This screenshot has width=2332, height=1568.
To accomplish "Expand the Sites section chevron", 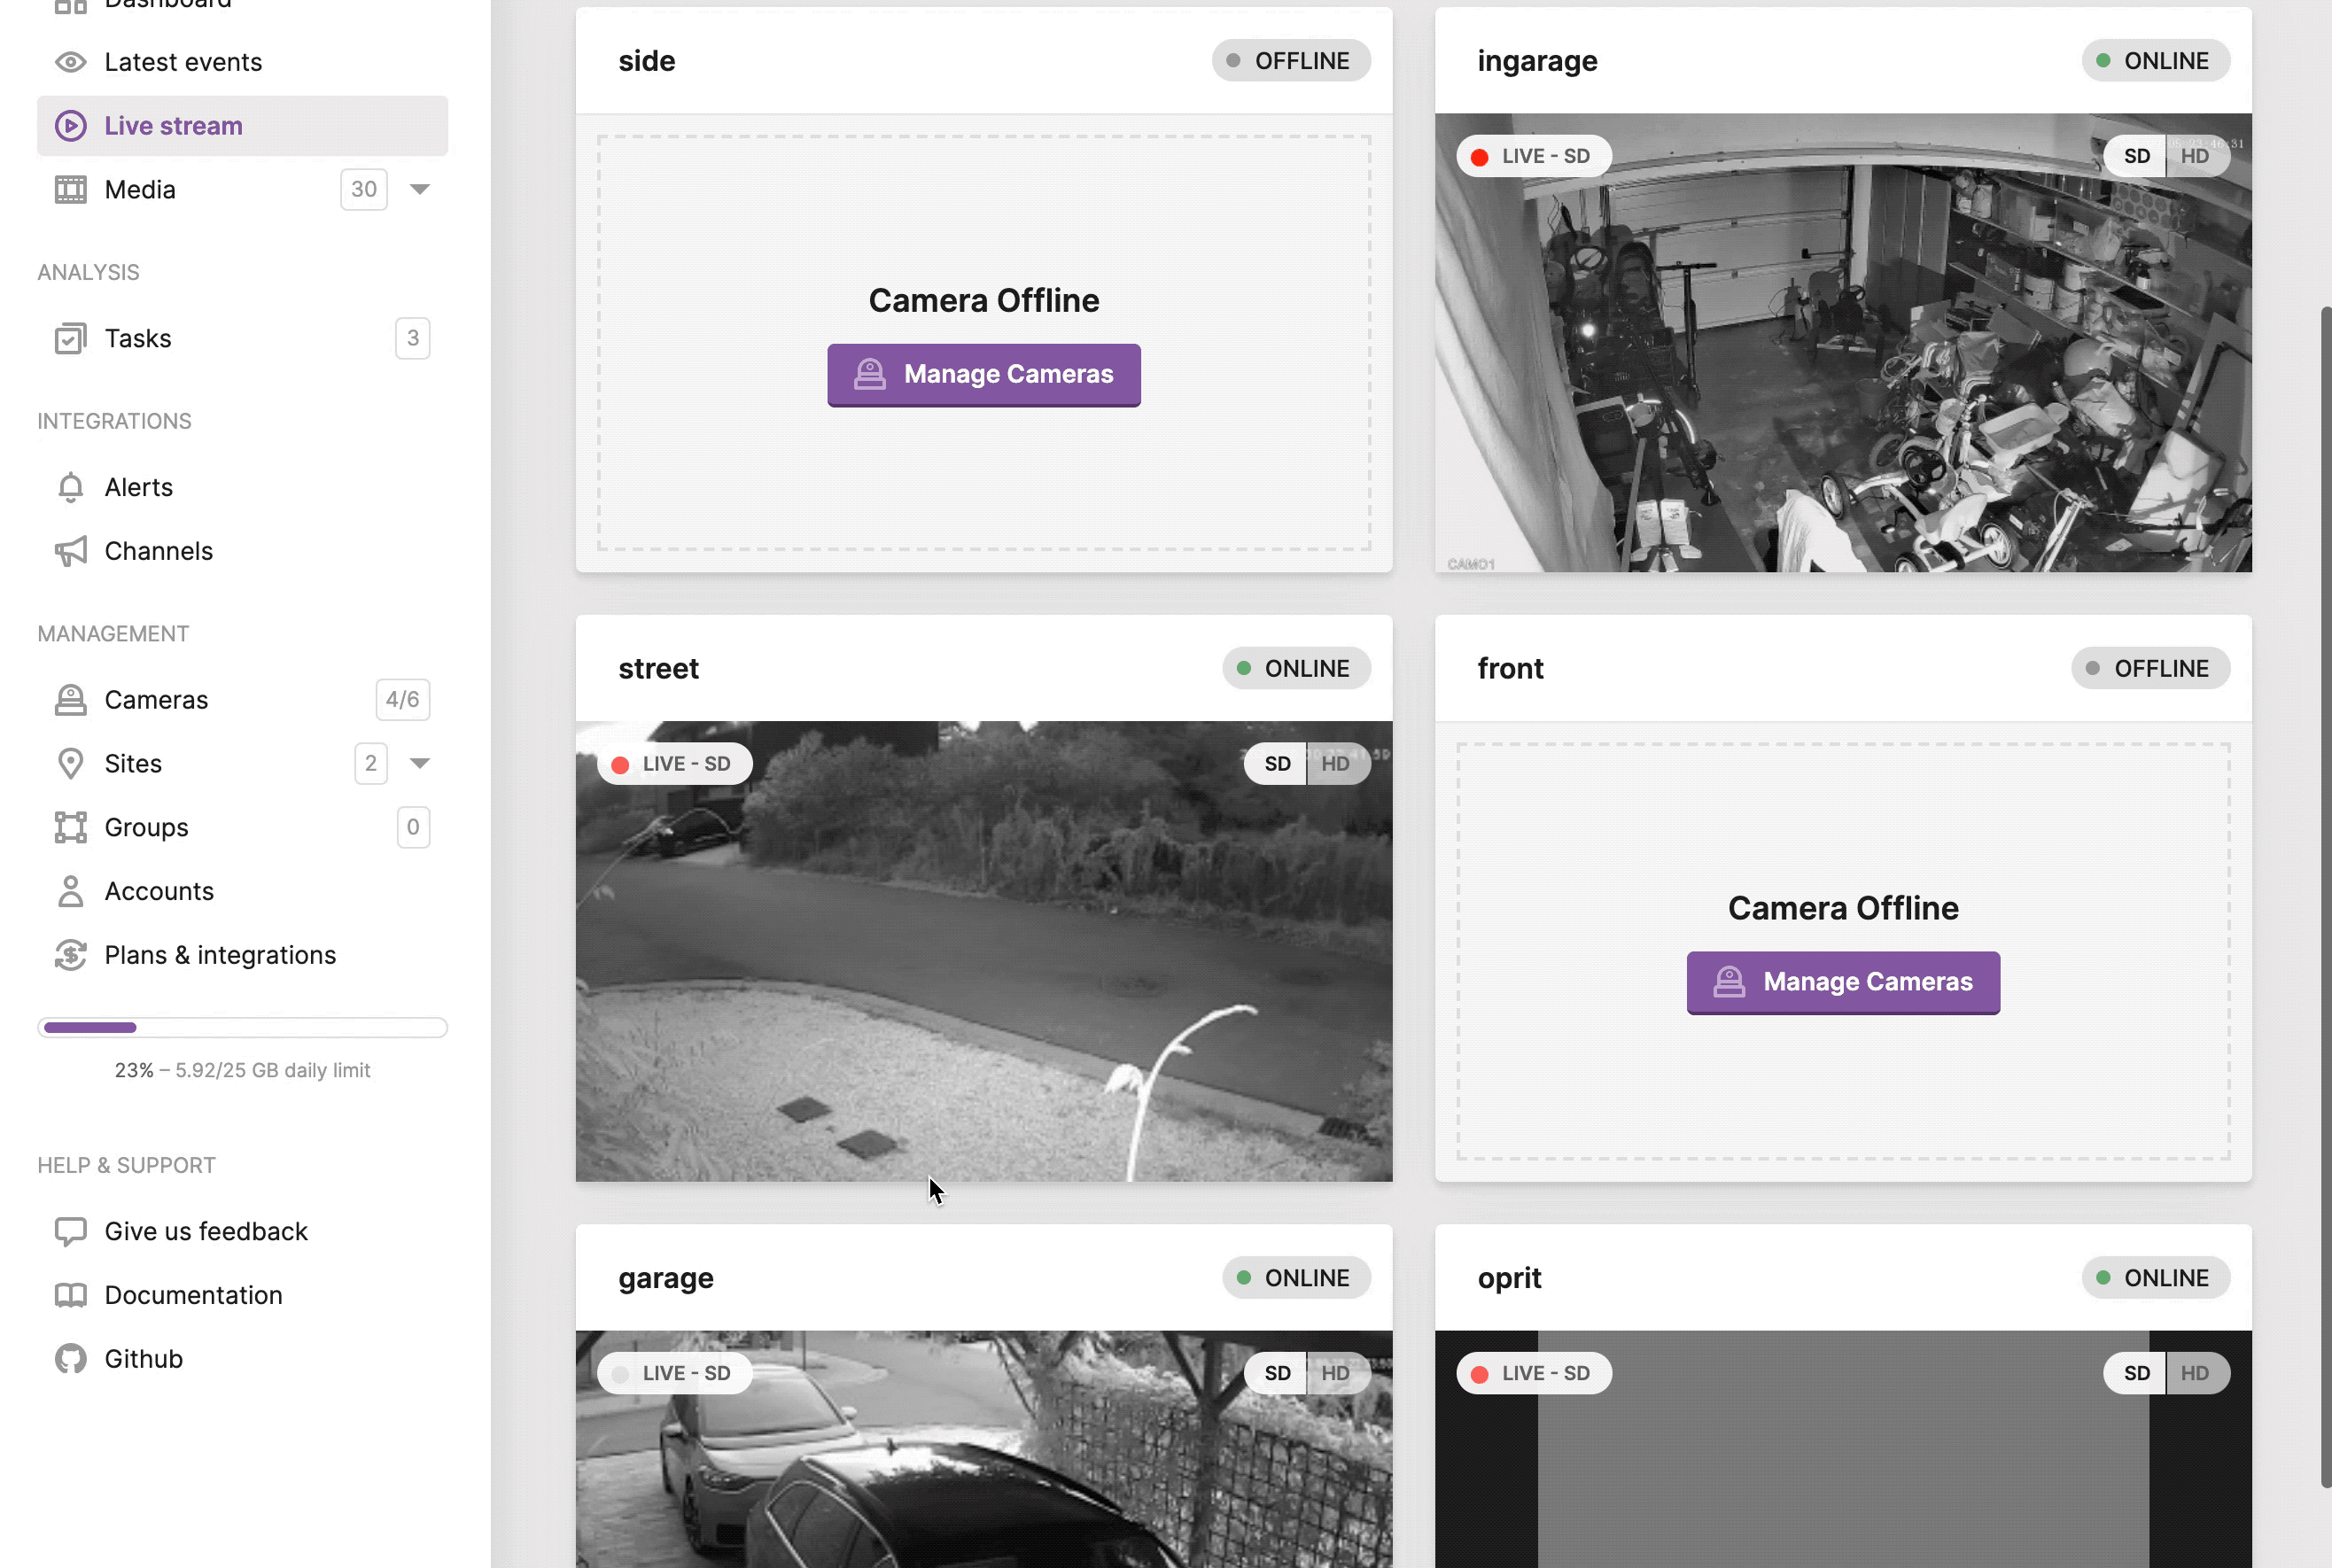I will pyautogui.click(x=418, y=763).
